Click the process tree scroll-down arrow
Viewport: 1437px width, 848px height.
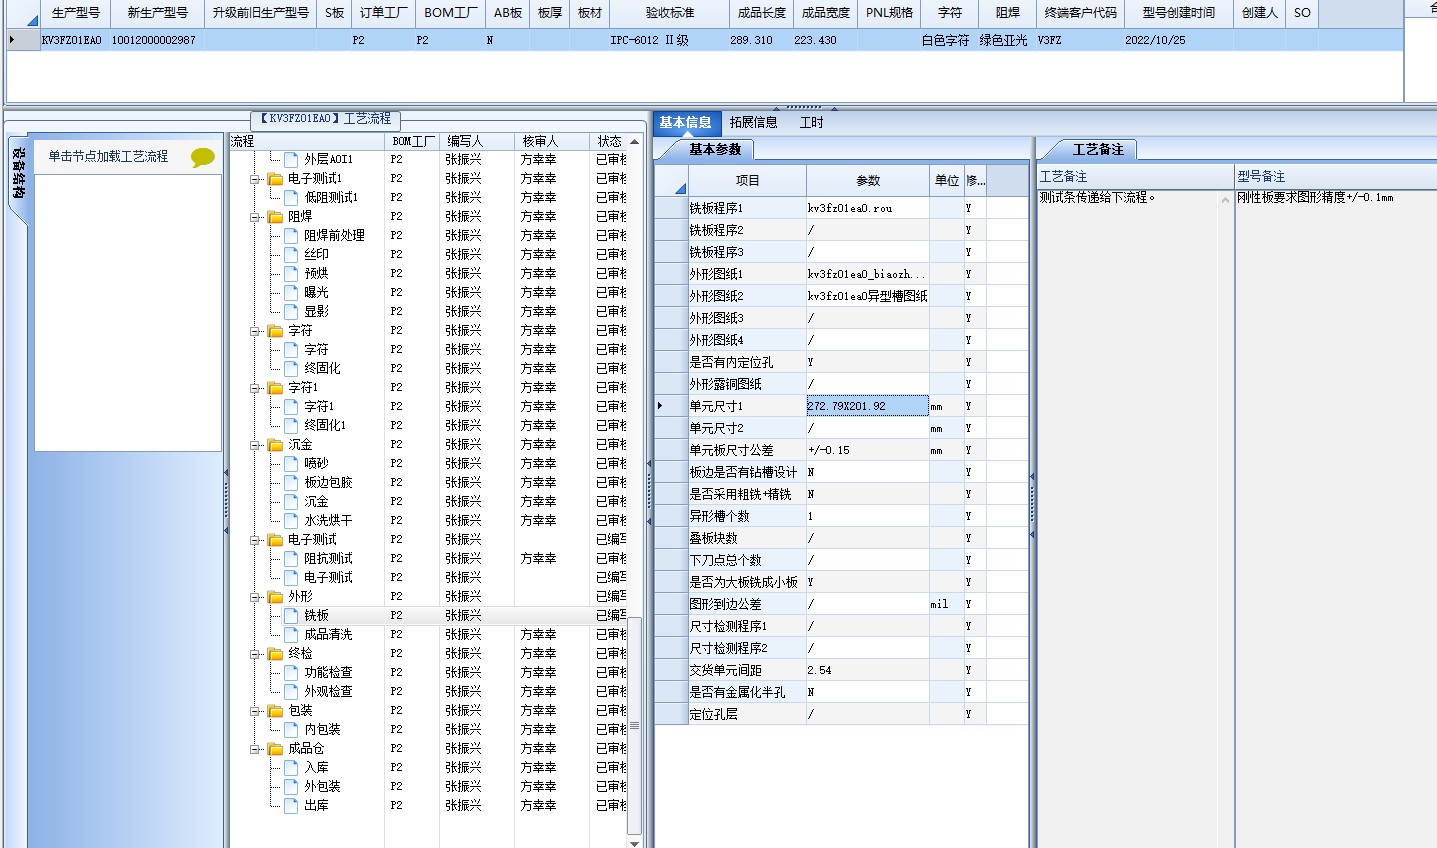pyautogui.click(x=634, y=842)
